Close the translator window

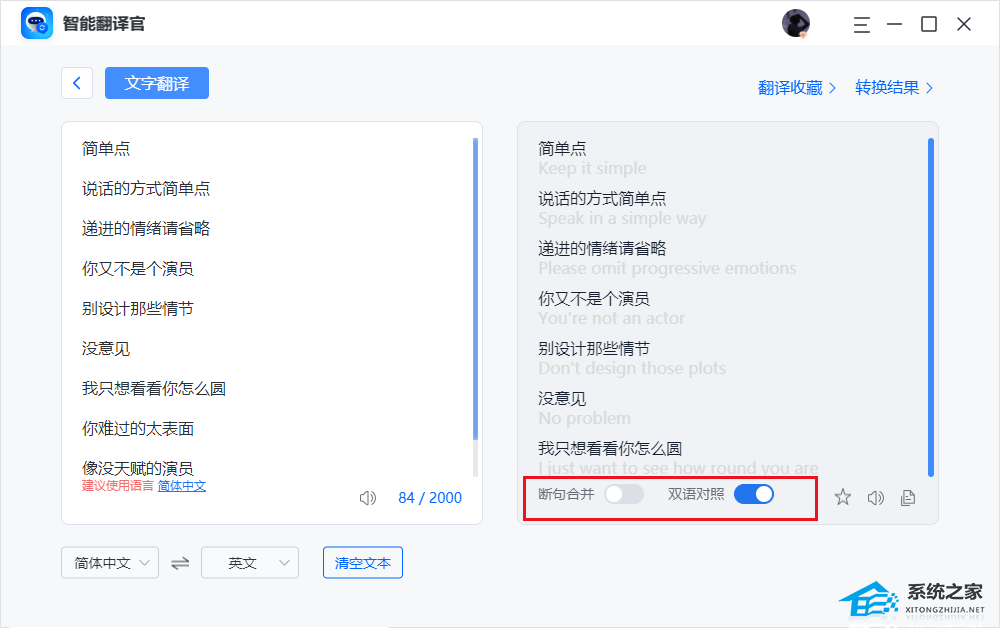pos(964,24)
